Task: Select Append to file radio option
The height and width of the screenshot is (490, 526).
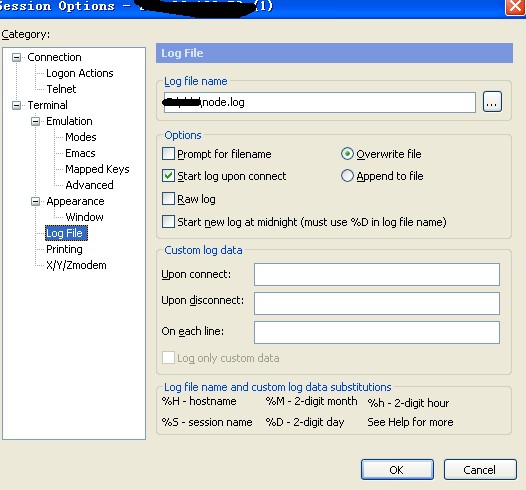Action: pos(347,176)
